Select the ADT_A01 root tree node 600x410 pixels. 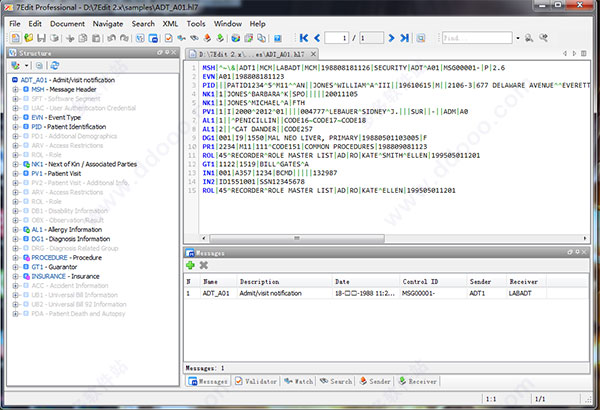64,80
